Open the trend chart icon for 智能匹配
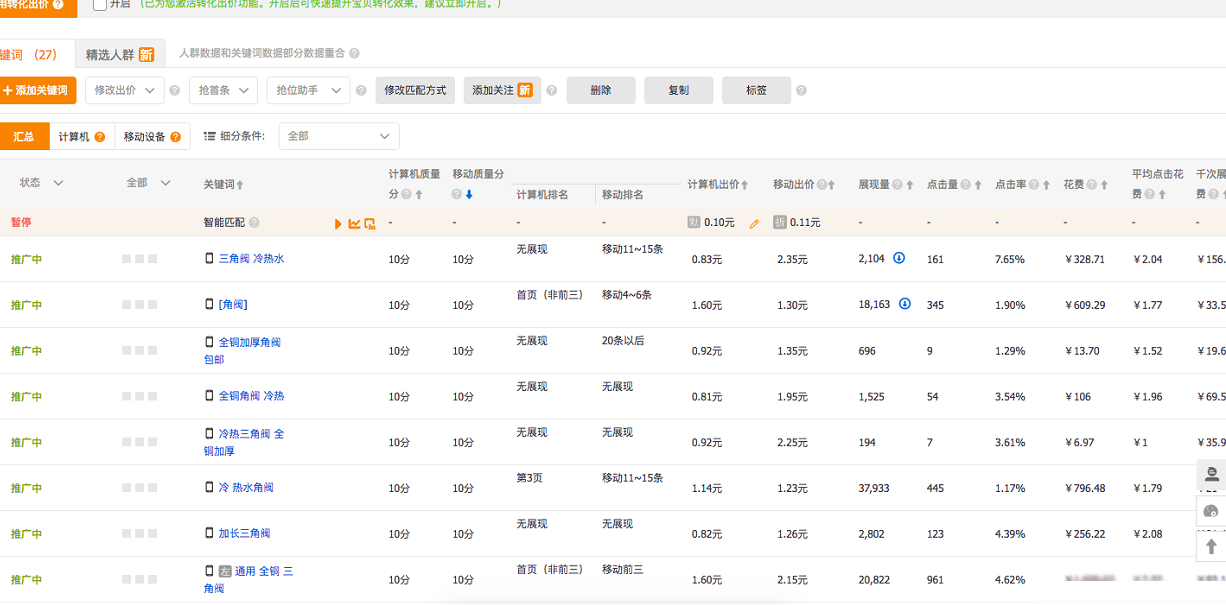This screenshot has height=605, width=1226. point(354,223)
